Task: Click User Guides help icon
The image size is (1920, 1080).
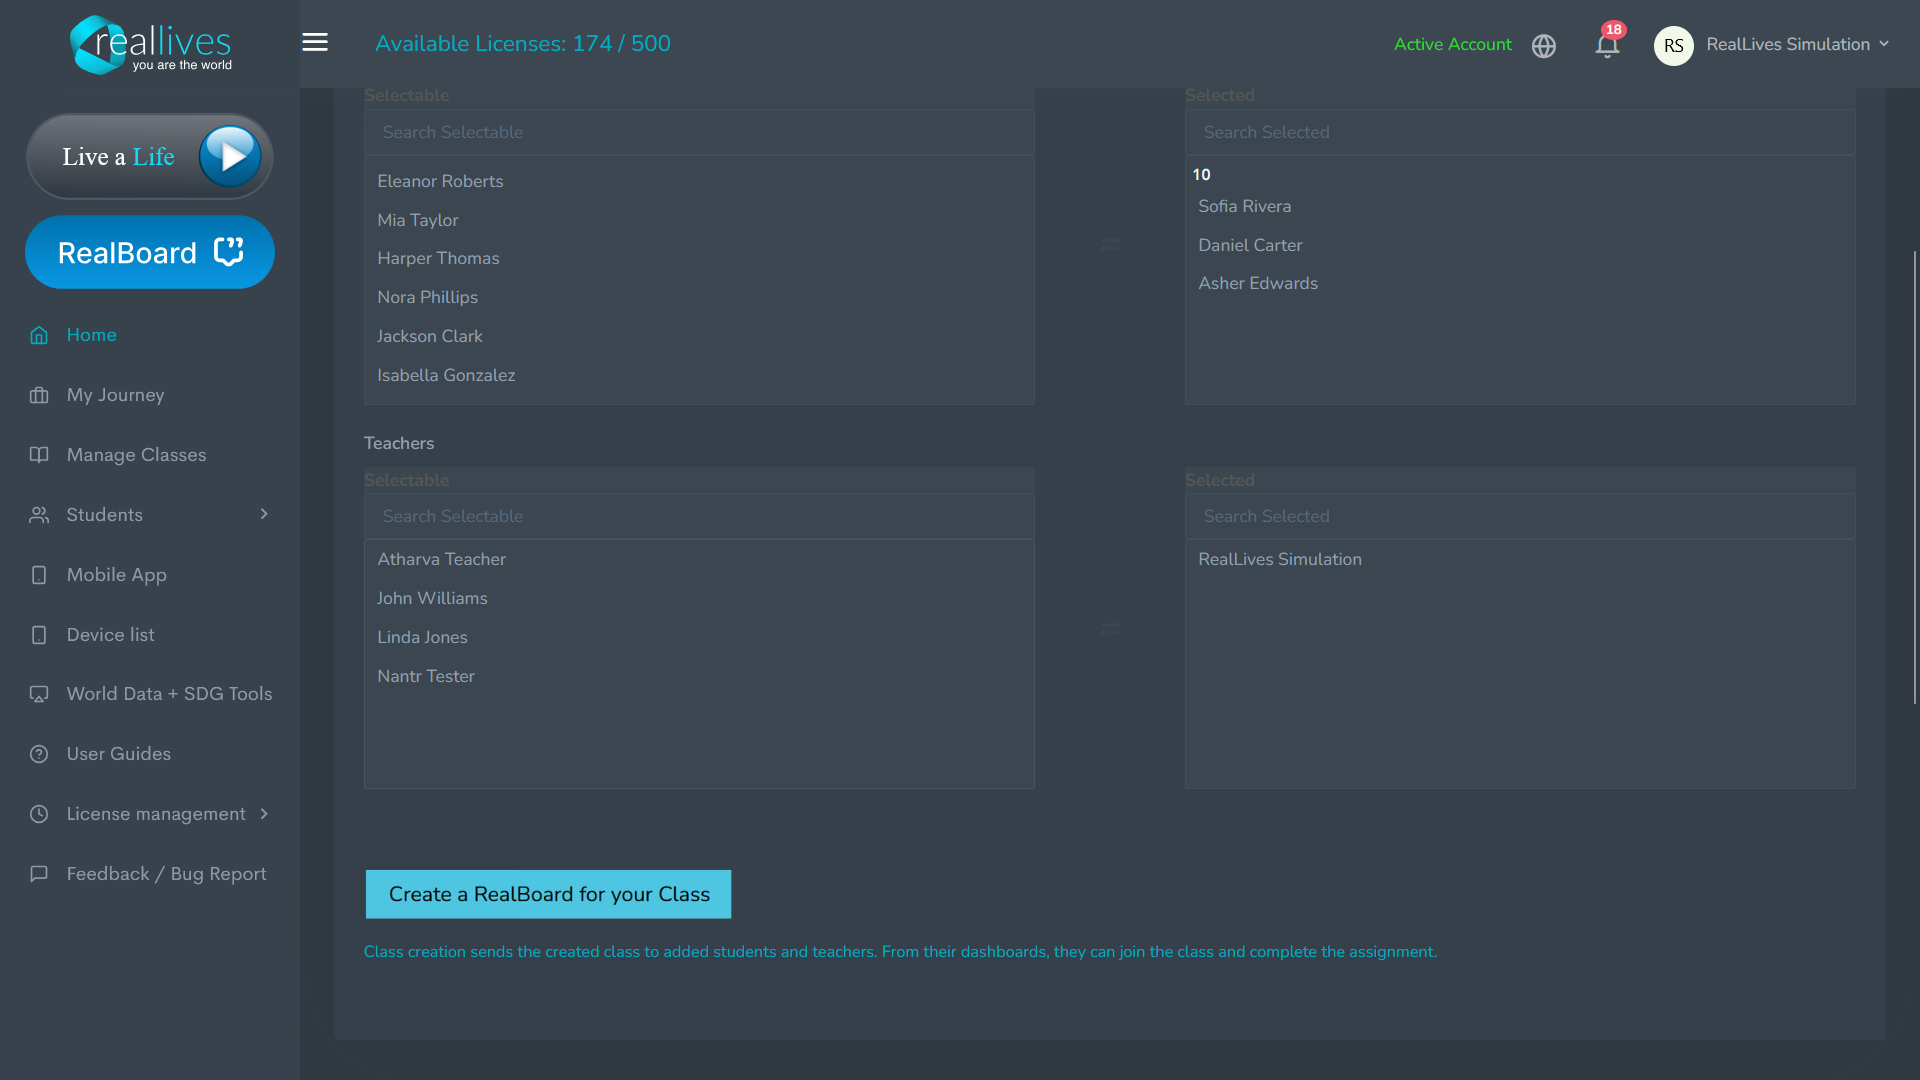Action: tap(39, 754)
